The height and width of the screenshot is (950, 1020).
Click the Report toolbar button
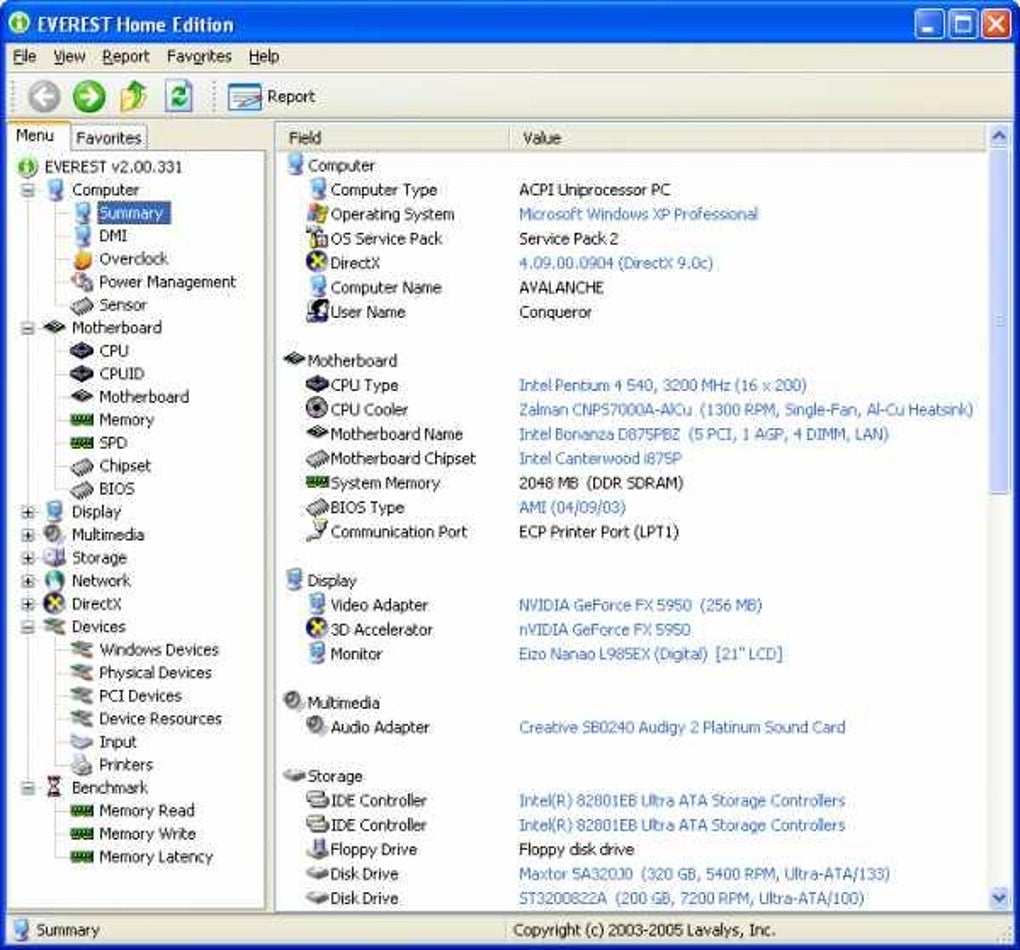pos(271,97)
